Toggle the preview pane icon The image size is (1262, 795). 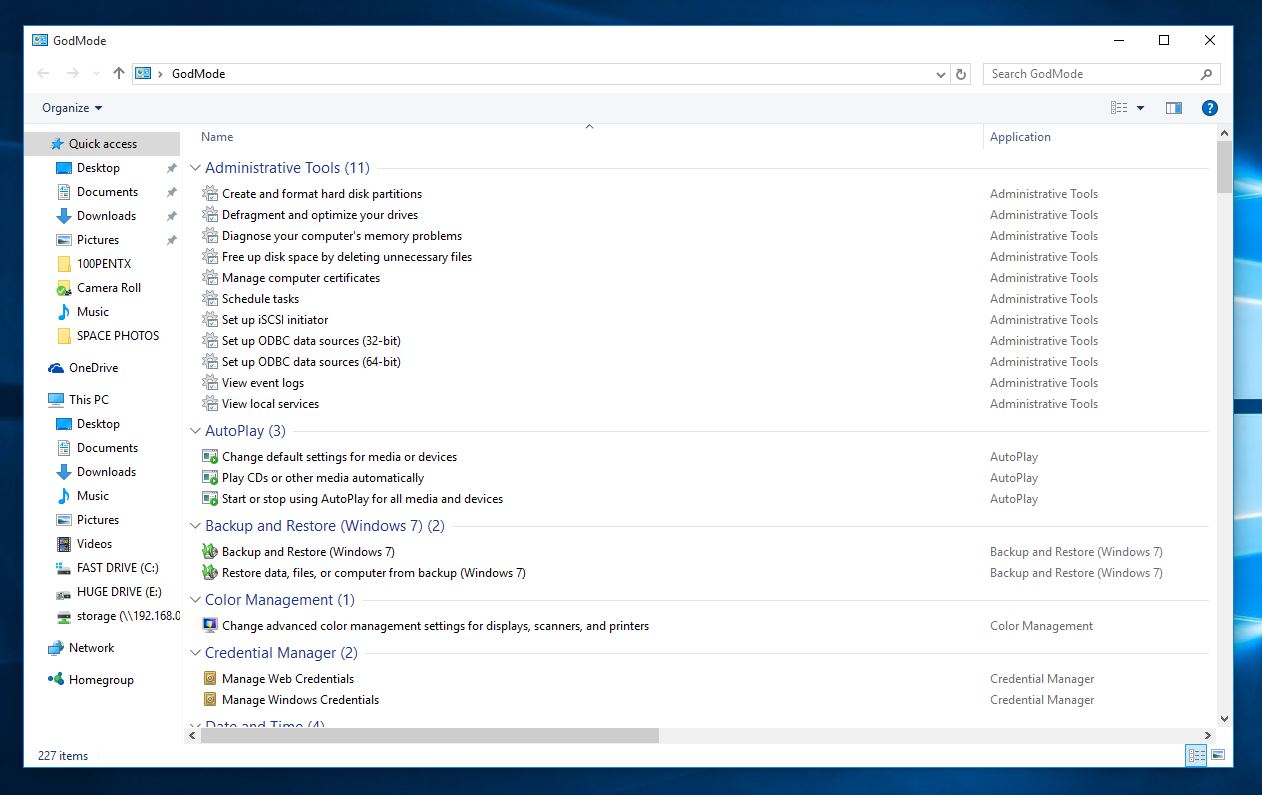click(x=1174, y=108)
